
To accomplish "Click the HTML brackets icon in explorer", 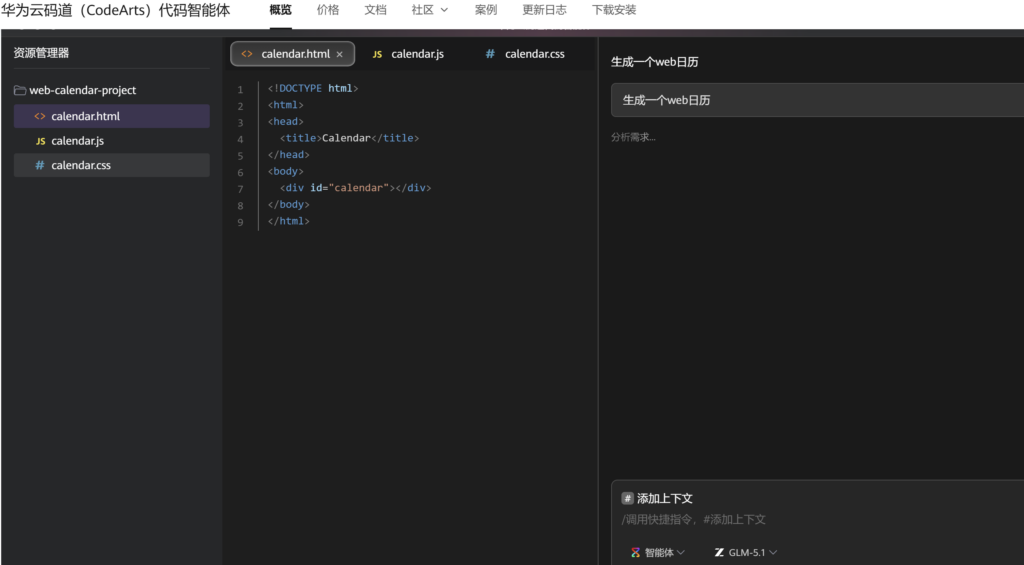I will (x=40, y=116).
